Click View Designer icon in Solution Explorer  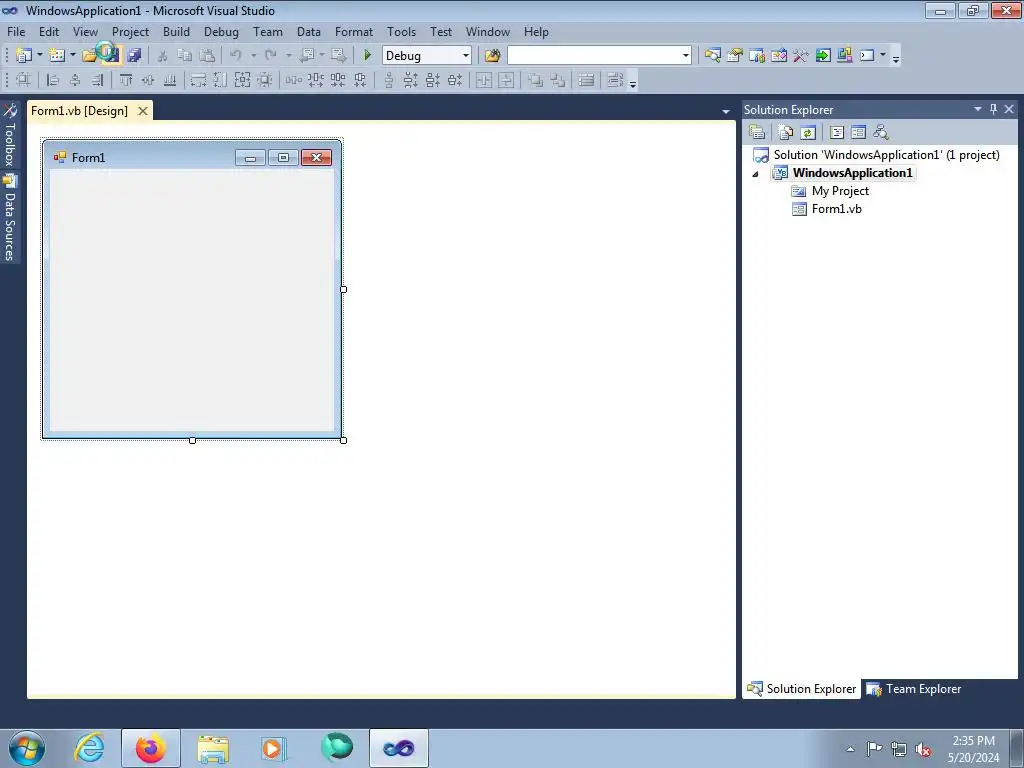859,132
